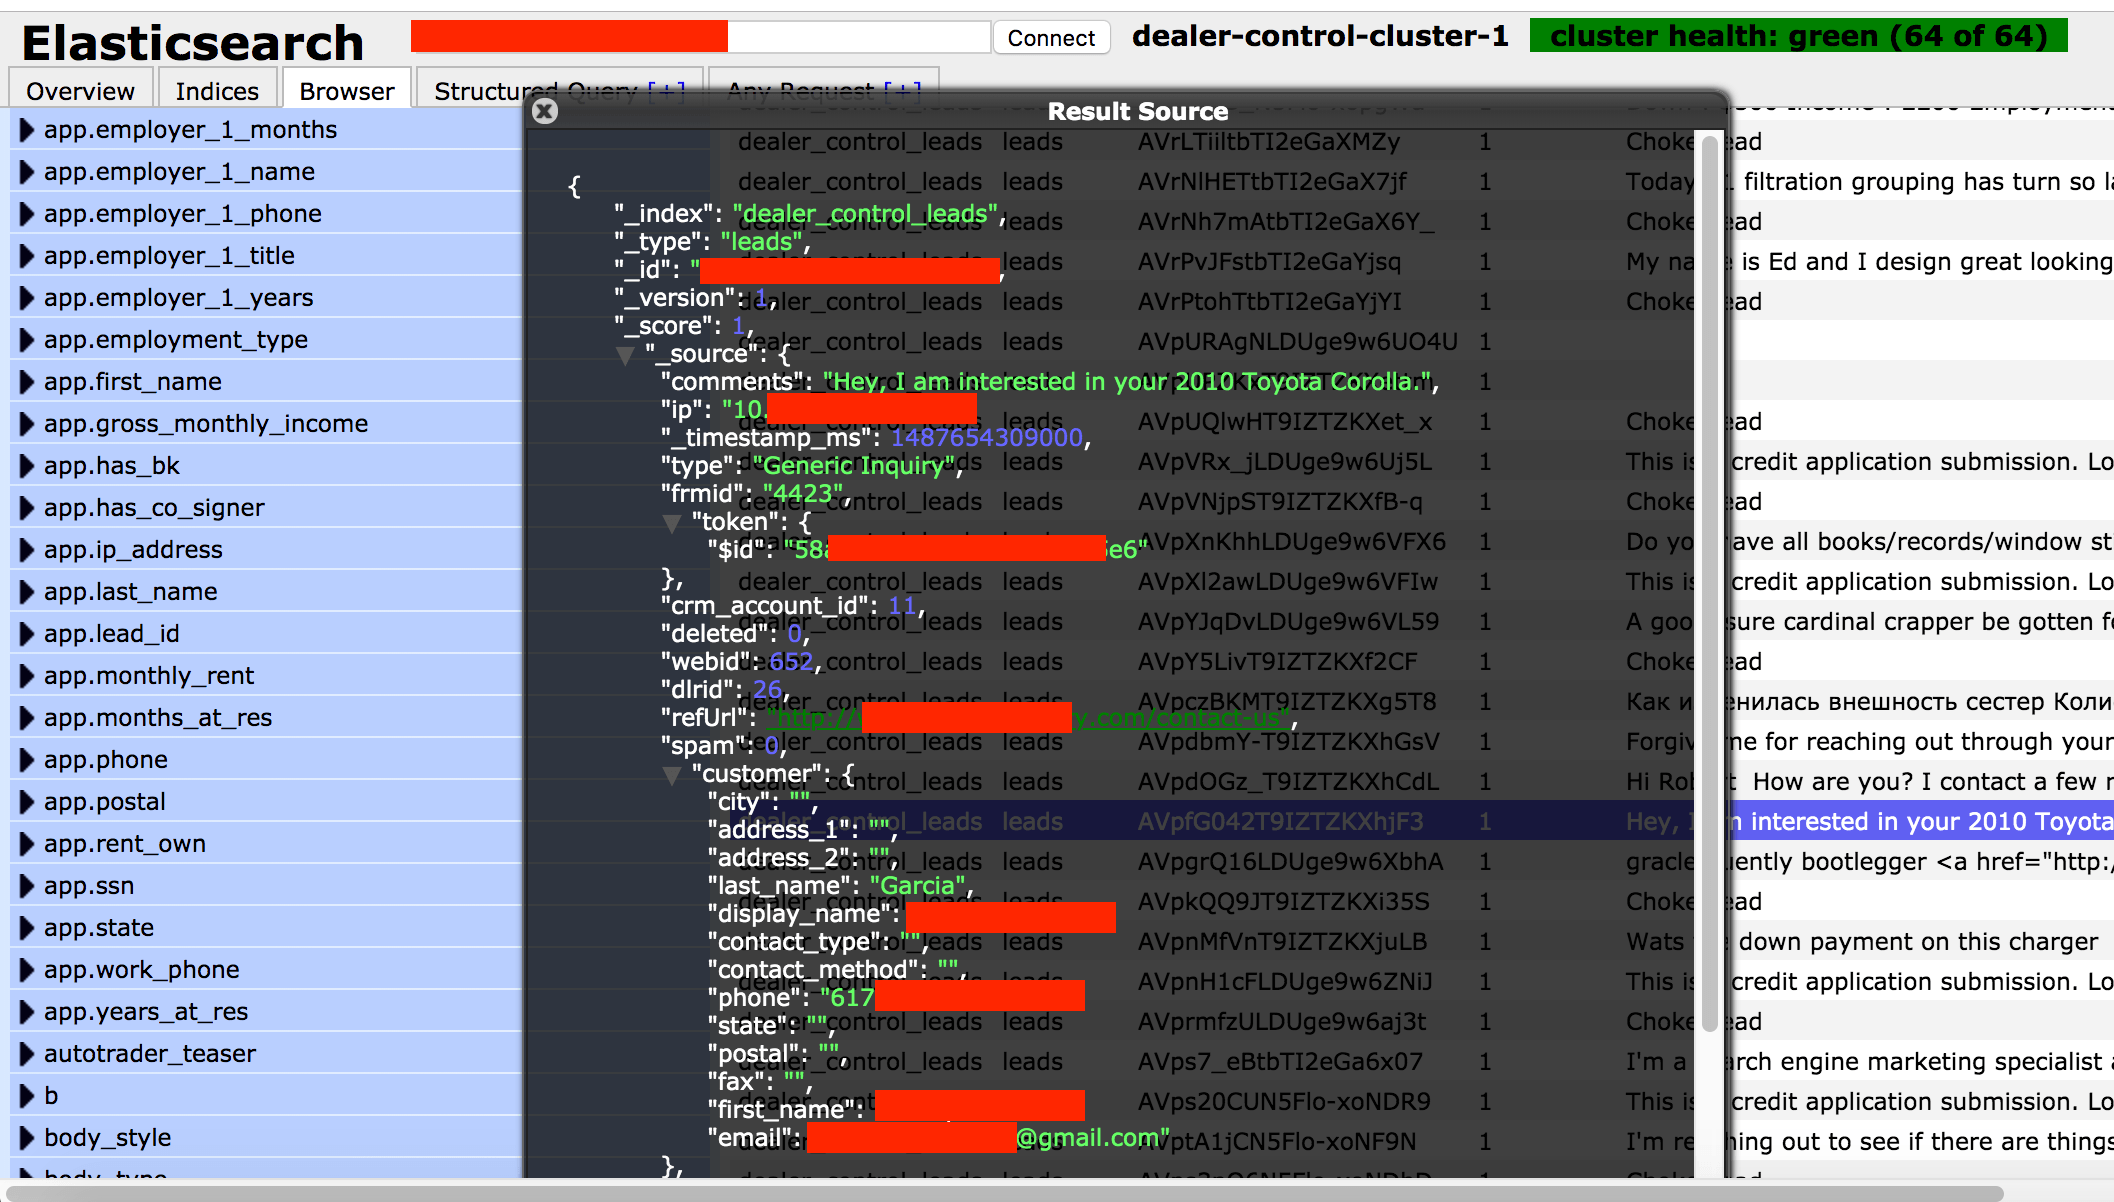This screenshot has width=2114, height=1202.
Task: Collapse the "customer" JSON node
Action: 672,775
